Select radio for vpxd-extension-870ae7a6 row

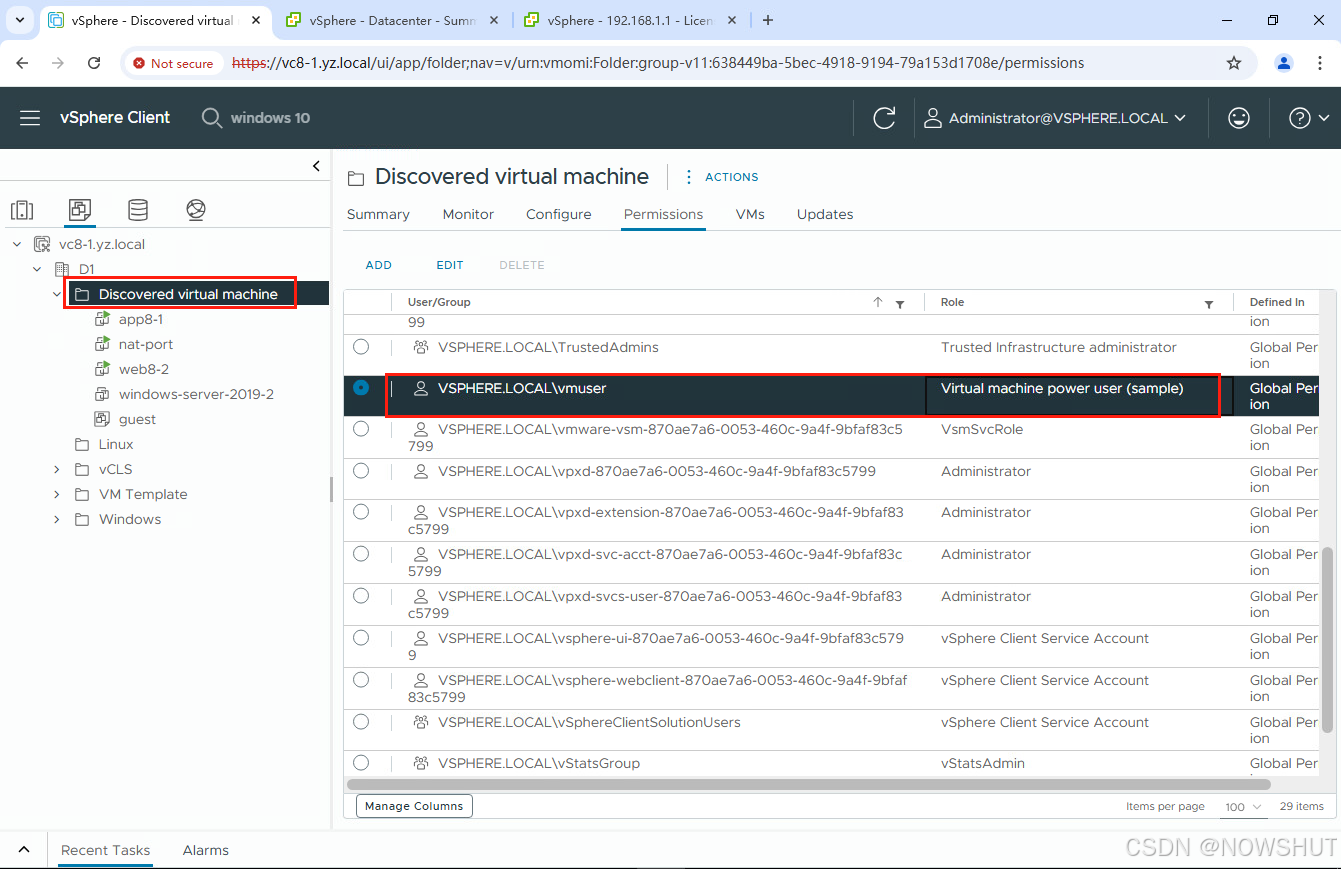[x=361, y=511]
